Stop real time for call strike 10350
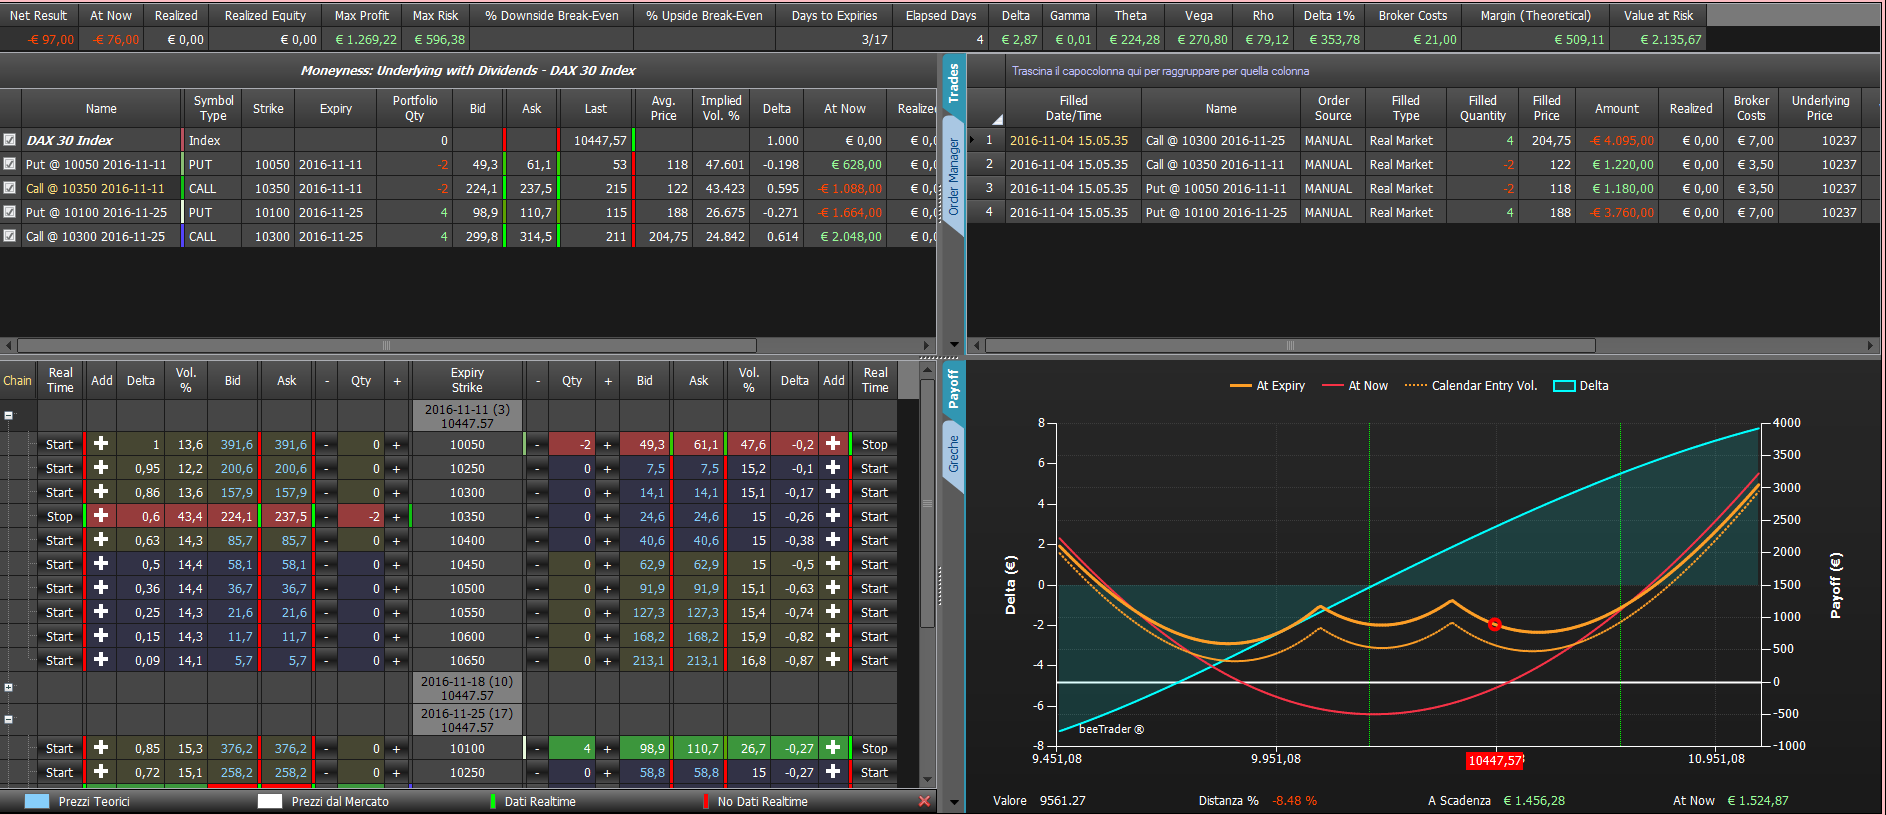The height and width of the screenshot is (815, 1886). (x=60, y=517)
